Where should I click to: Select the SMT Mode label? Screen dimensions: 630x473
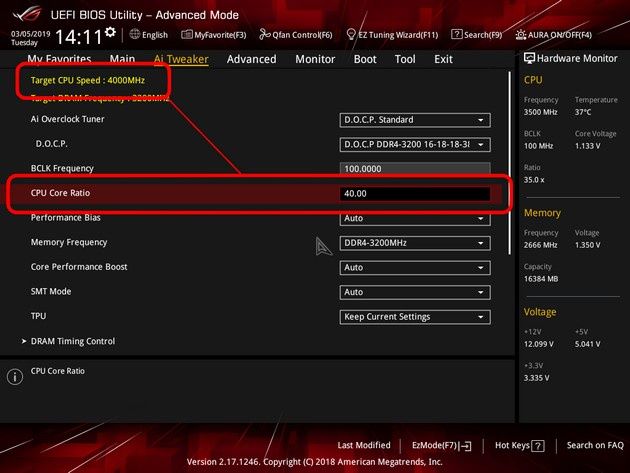pyautogui.click(x=51, y=291)
